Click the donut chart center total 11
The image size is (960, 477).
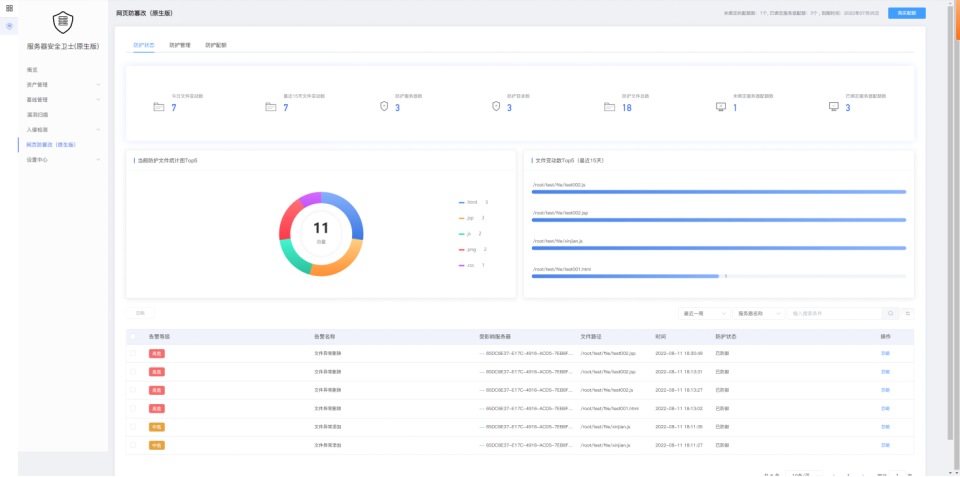click(x=321, y=228)
